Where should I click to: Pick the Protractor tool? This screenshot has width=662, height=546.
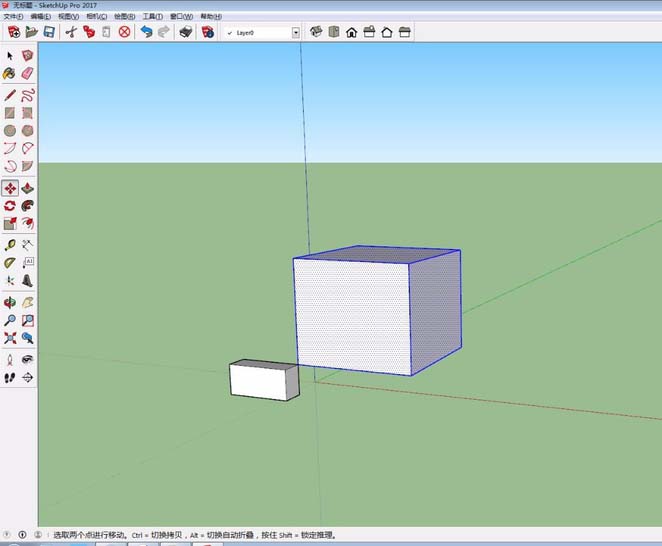(x=10, y=263)
